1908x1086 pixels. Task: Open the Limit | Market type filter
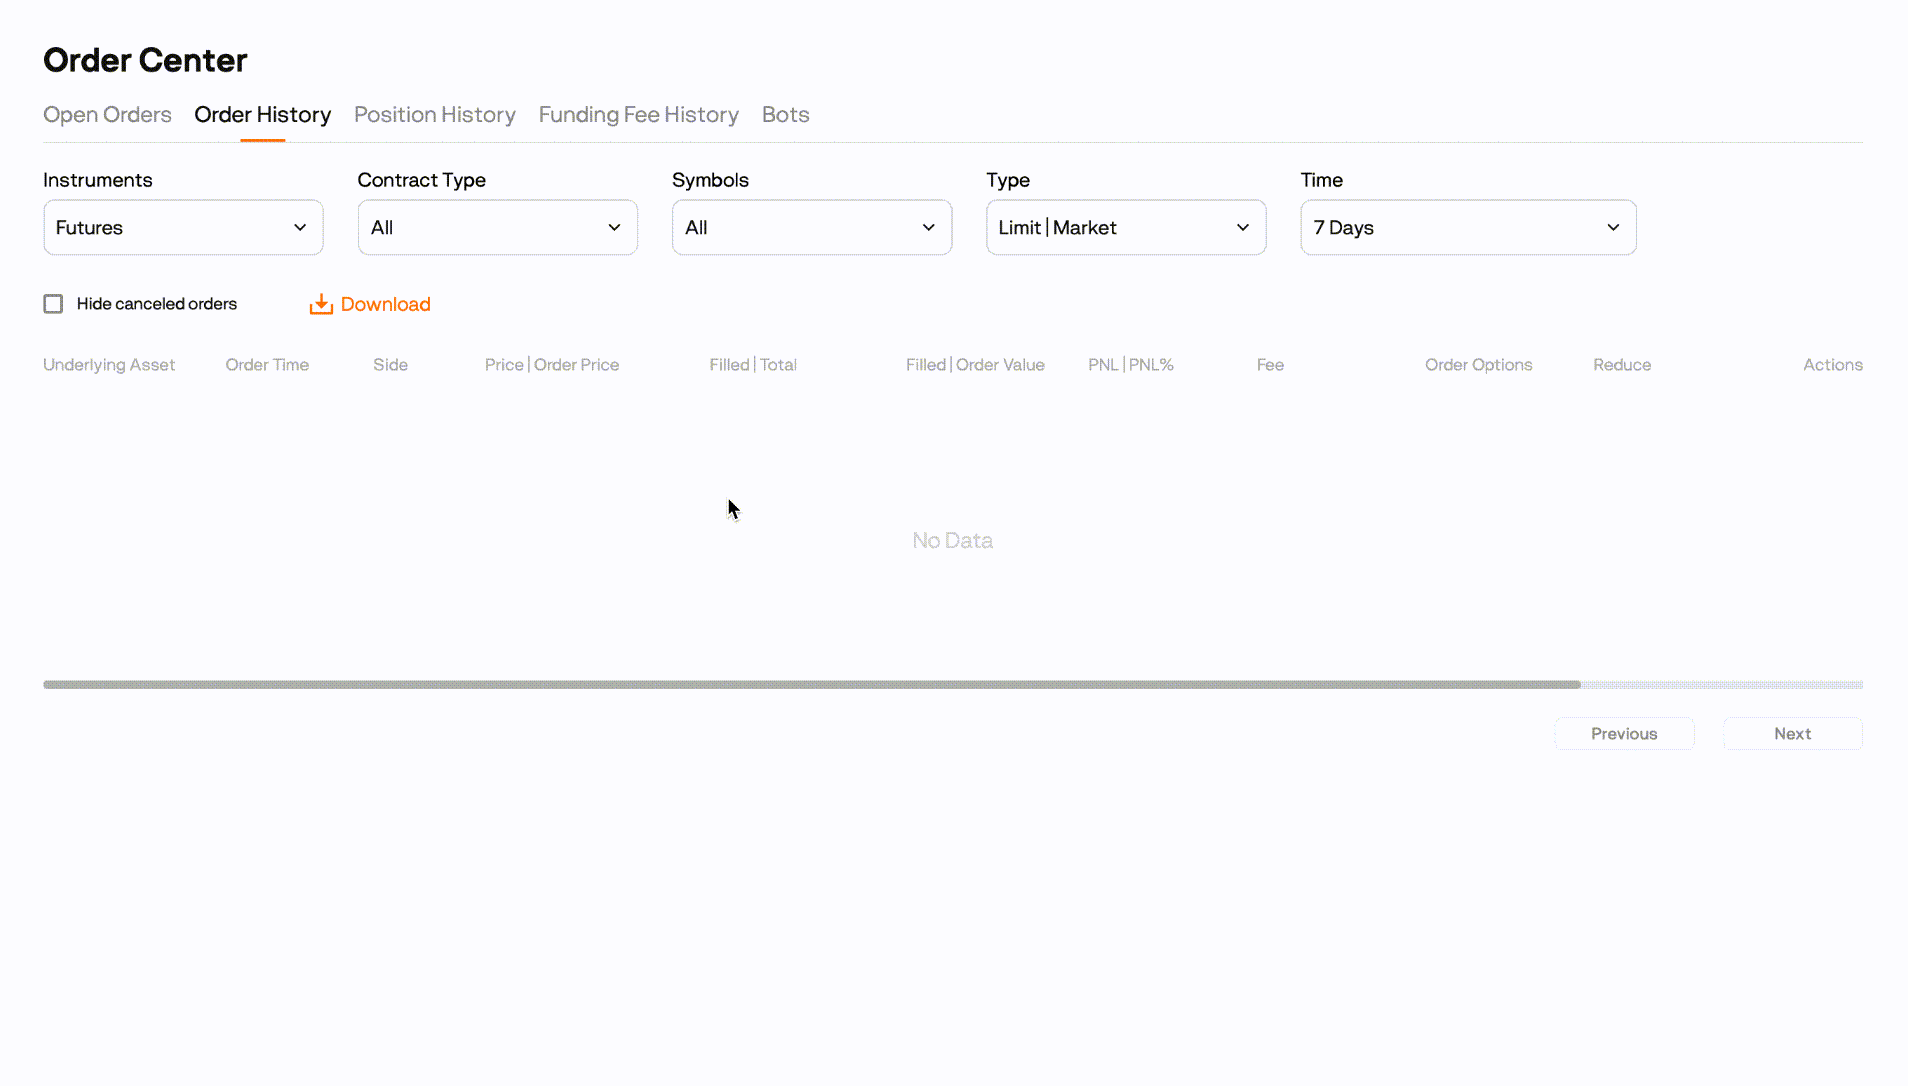pyautogui.click(x=1126, y=227)
